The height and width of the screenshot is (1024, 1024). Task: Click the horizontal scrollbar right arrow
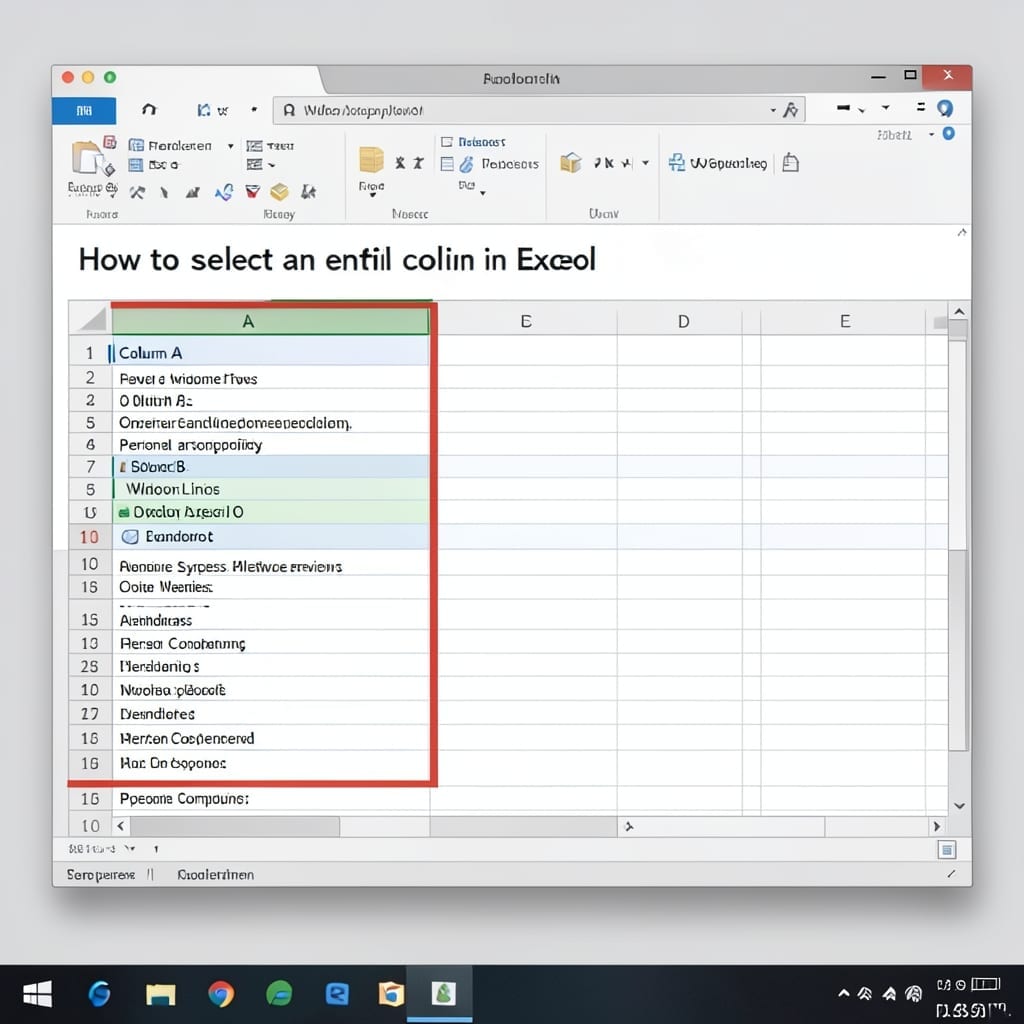click(x=936, y=826)
